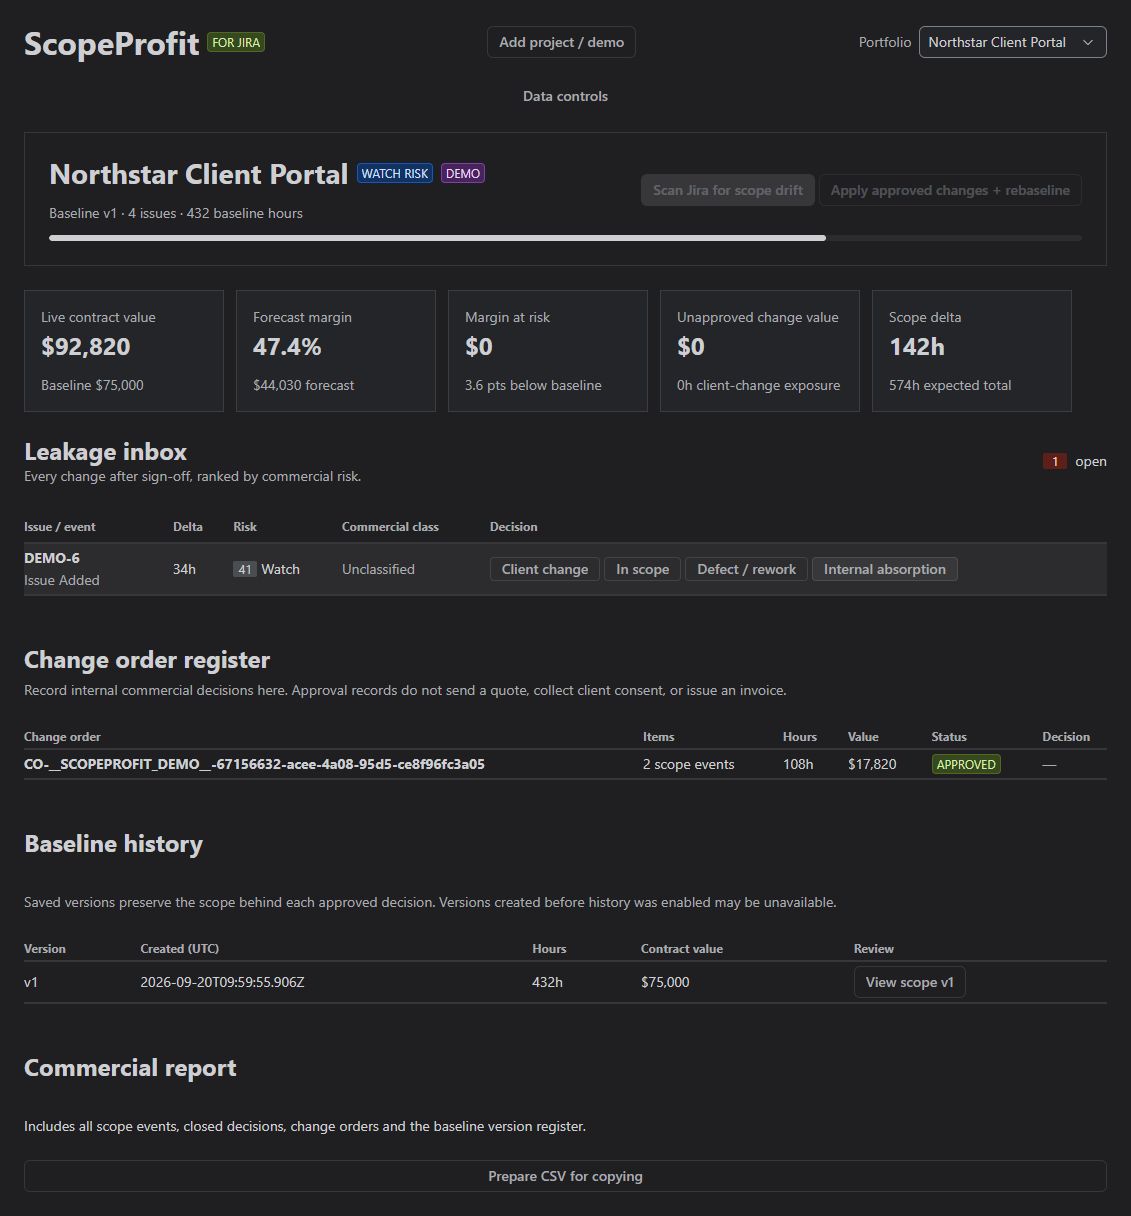Click the ScopeProfit logo title
This screenshot has width=1131, height=1216.
pos(111,43)
